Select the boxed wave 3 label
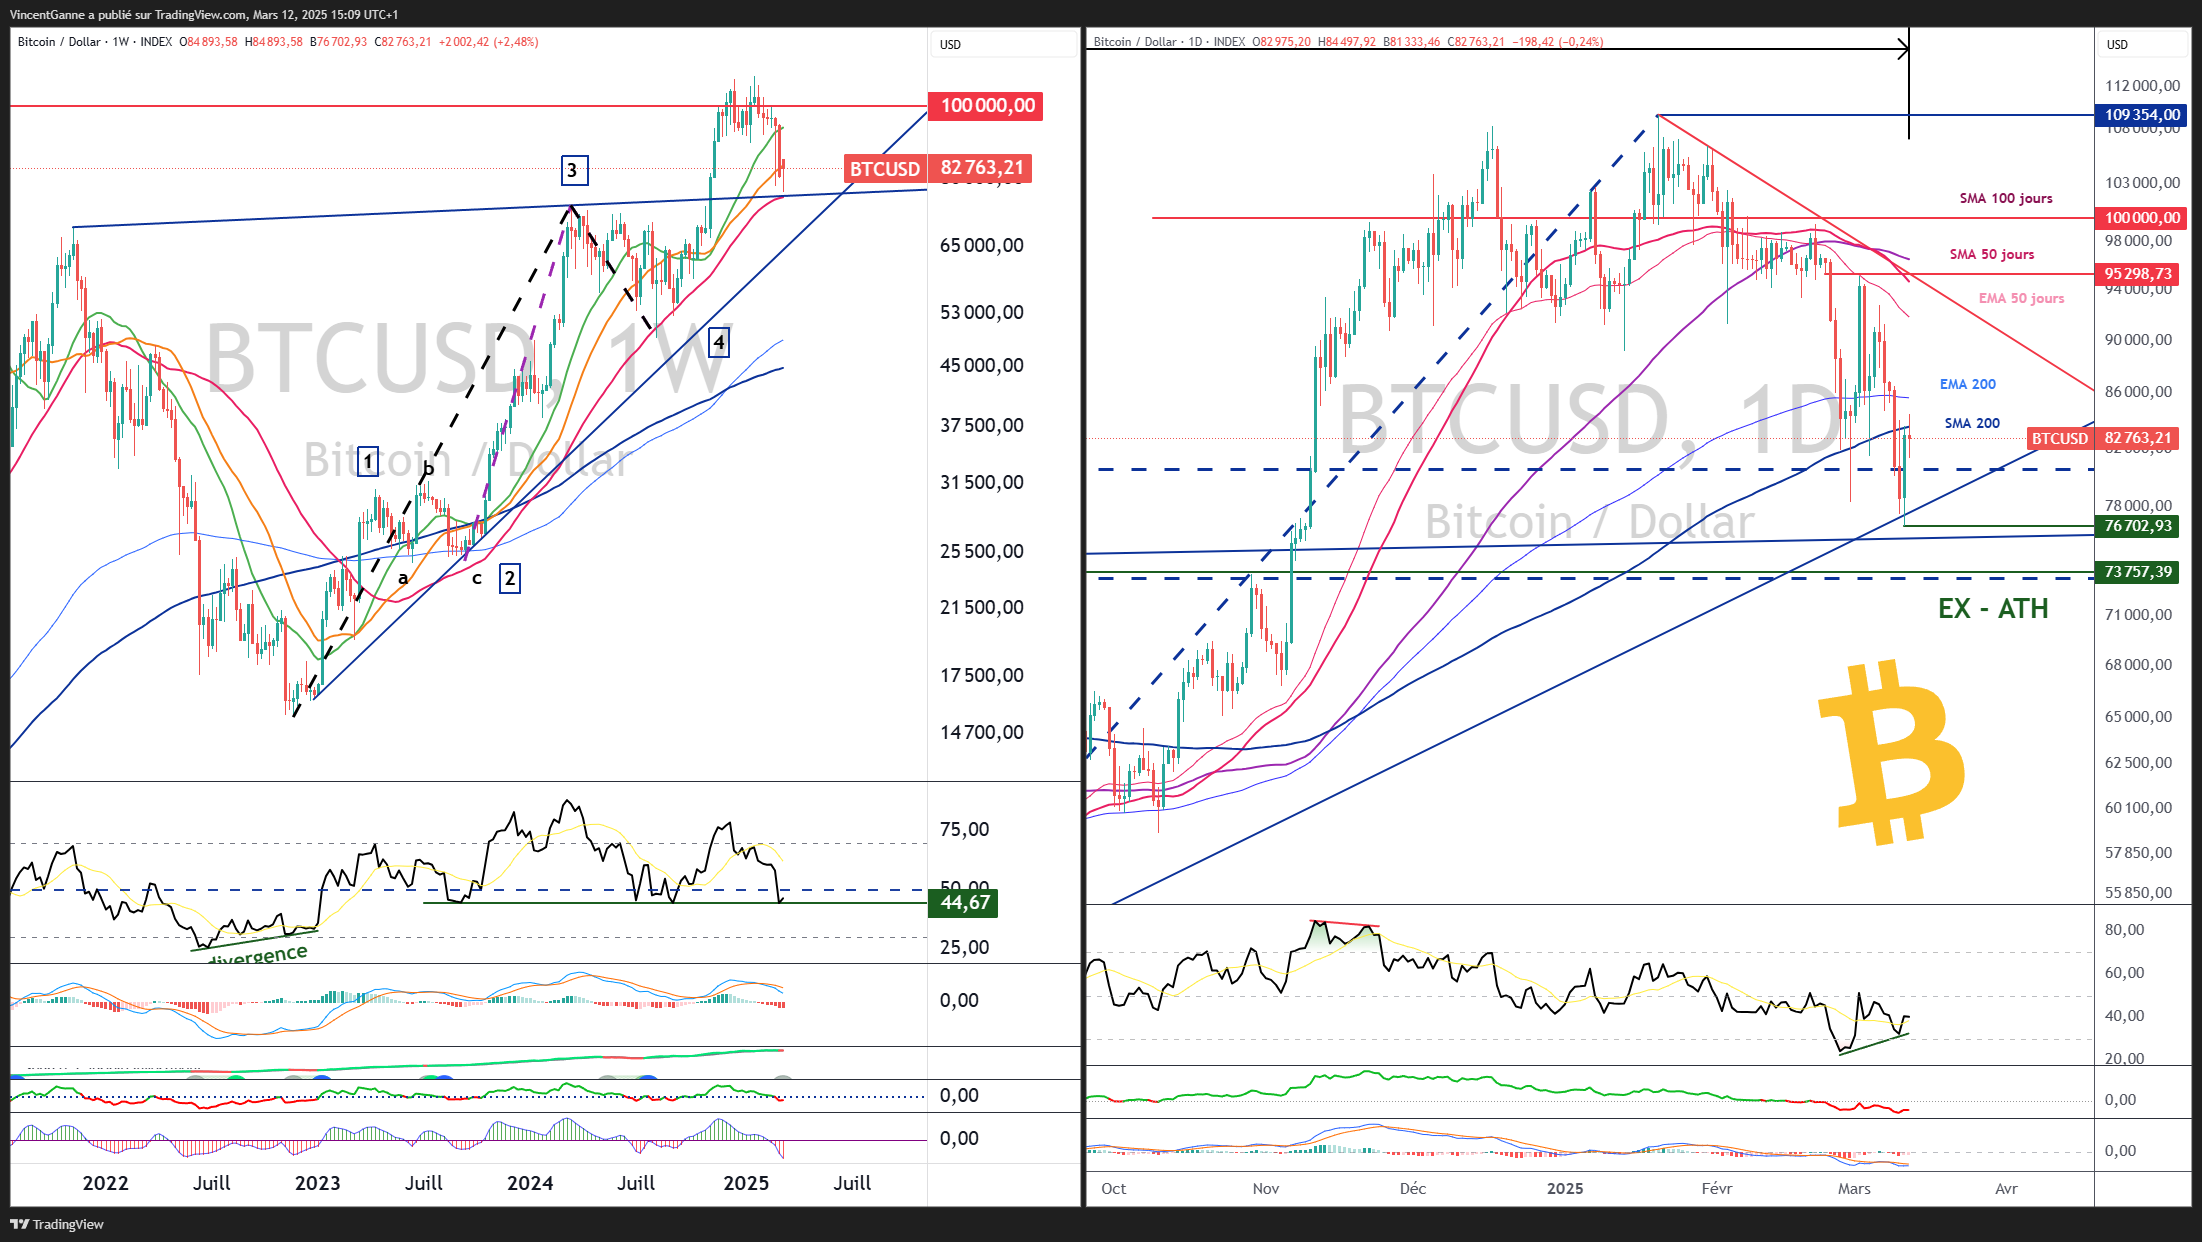The height and width of the screenshot is (1242, 2202). [573, 170]
